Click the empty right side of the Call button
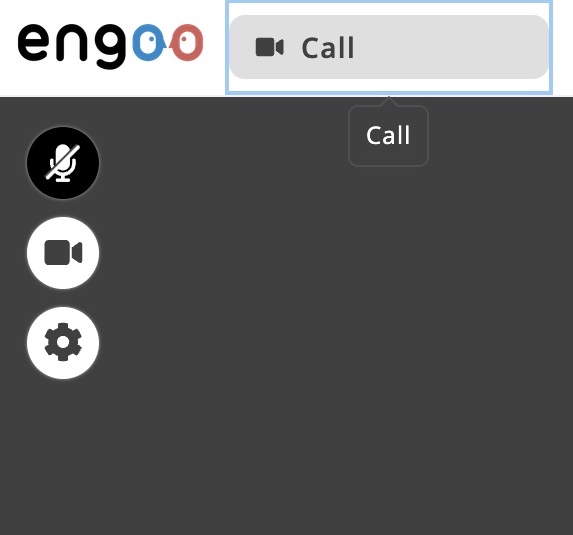Image resolution: width=573 pixels, height=535 pixels. point(453,47)
